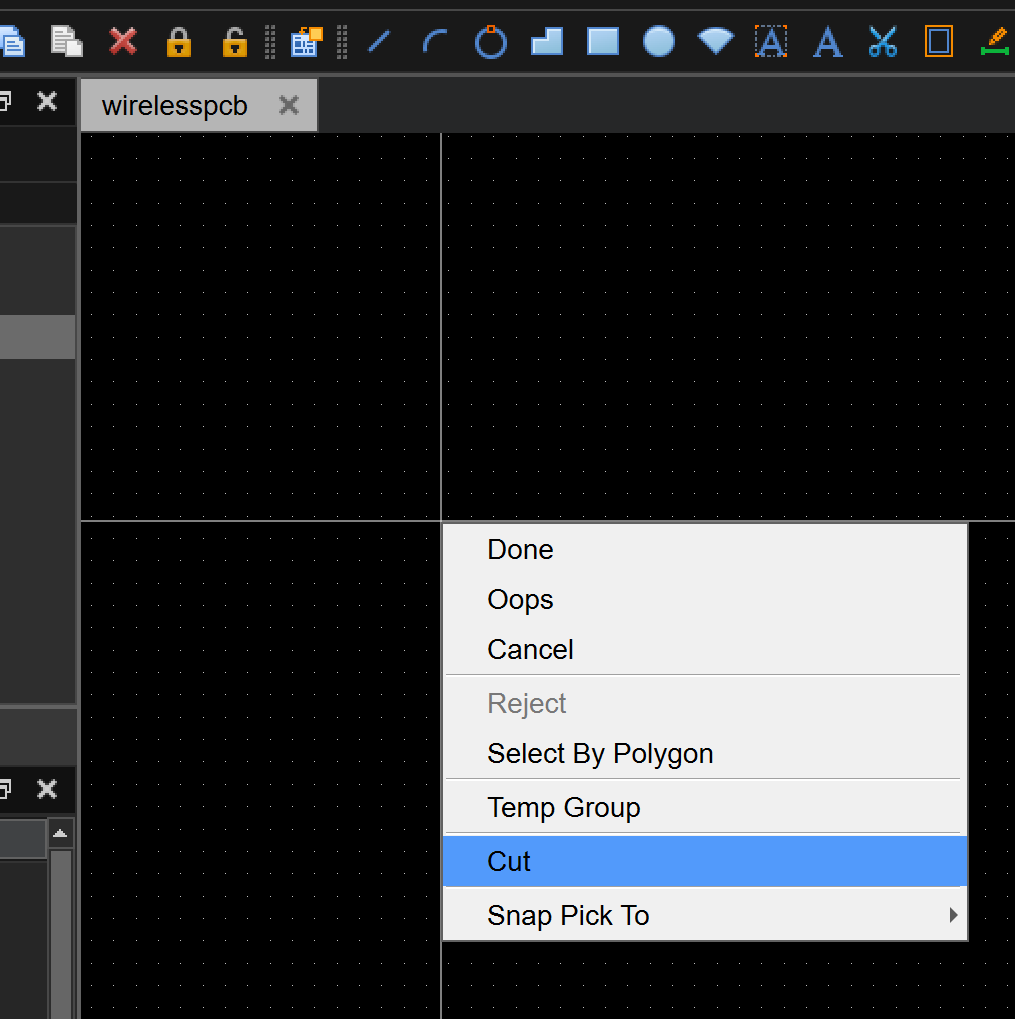1015x1019 pixels.
Task: Select the filled circle shape tool
Action: click(x=658, y=42)
